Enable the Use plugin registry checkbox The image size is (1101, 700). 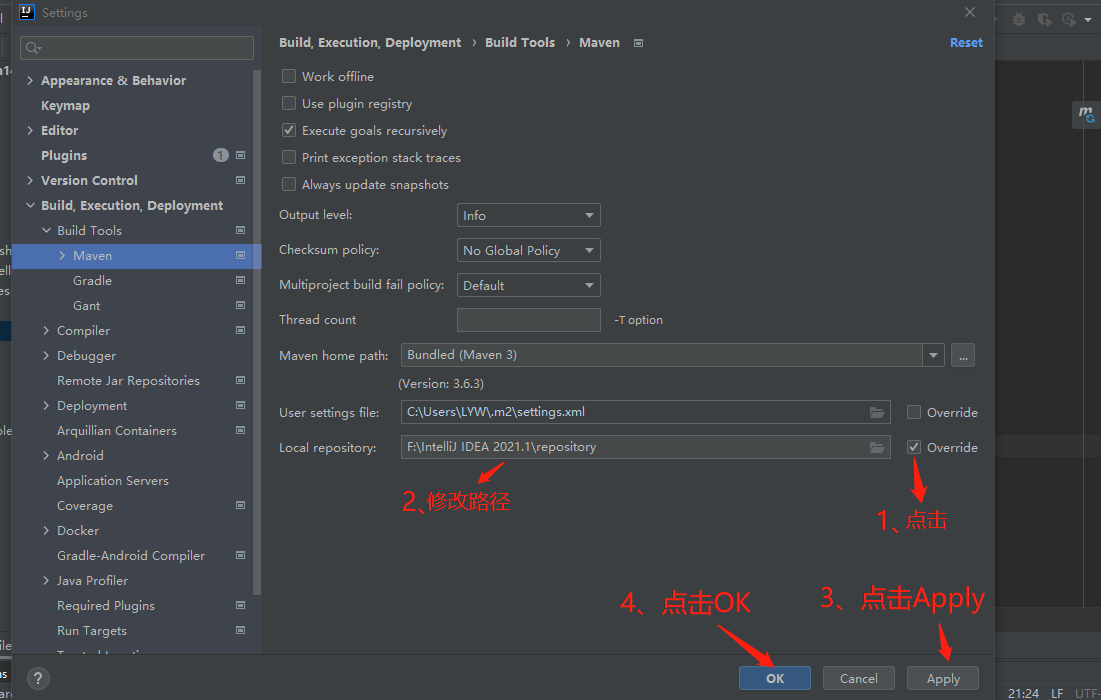click(289, 103)
